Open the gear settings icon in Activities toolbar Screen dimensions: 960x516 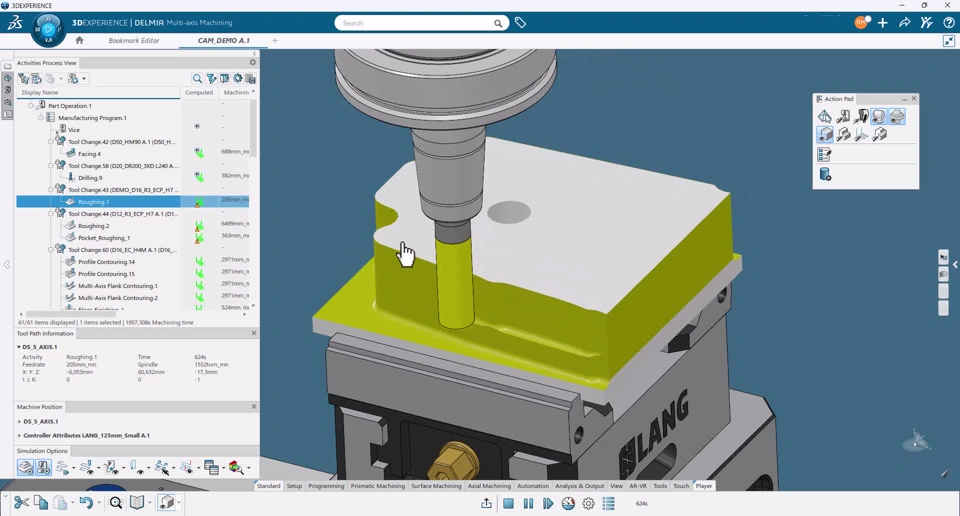pos(238,78)
